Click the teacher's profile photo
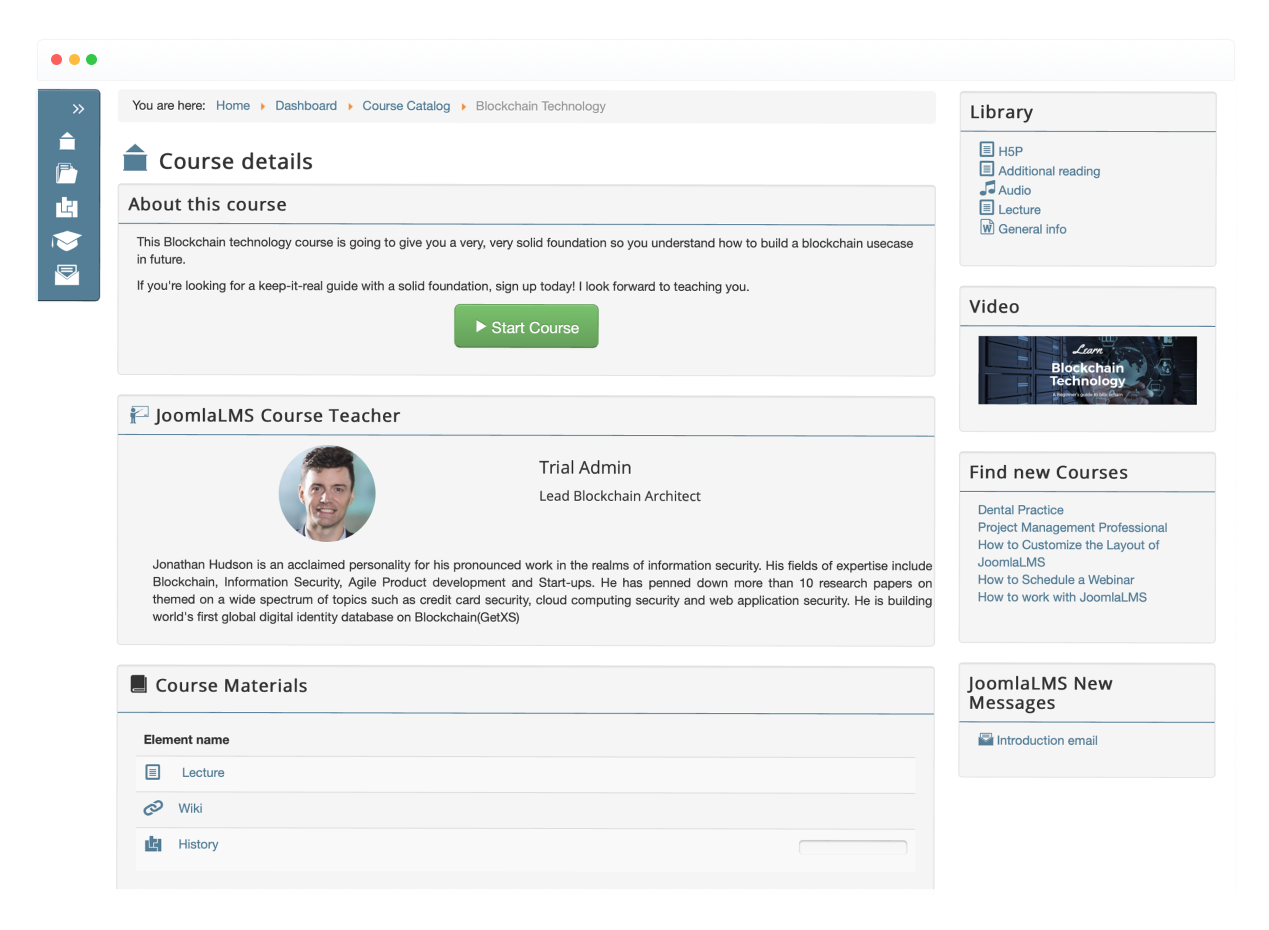Screen dimensions: 1269x930 327,494
